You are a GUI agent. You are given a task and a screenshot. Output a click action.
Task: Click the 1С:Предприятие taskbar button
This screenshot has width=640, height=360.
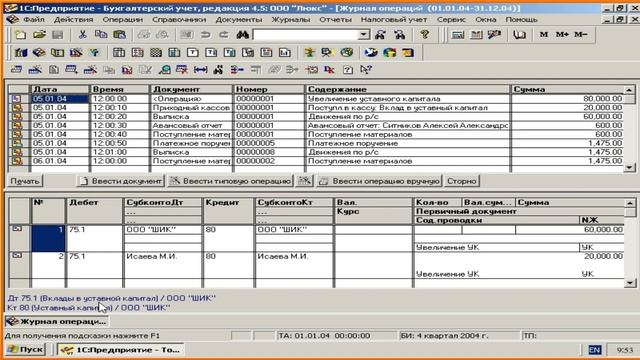(121, 349)
